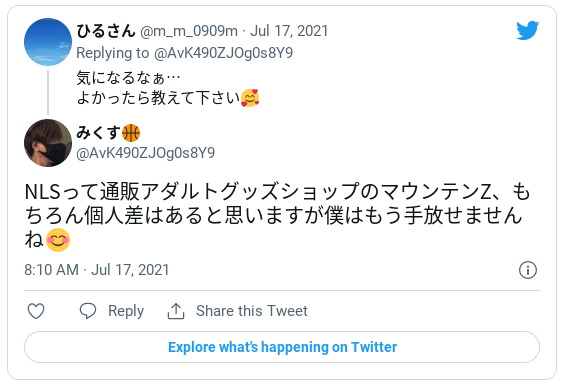The width and height of the screenshot is (562, 384).
Task: Click the share upload arrow icon
Action: point(176,311)
